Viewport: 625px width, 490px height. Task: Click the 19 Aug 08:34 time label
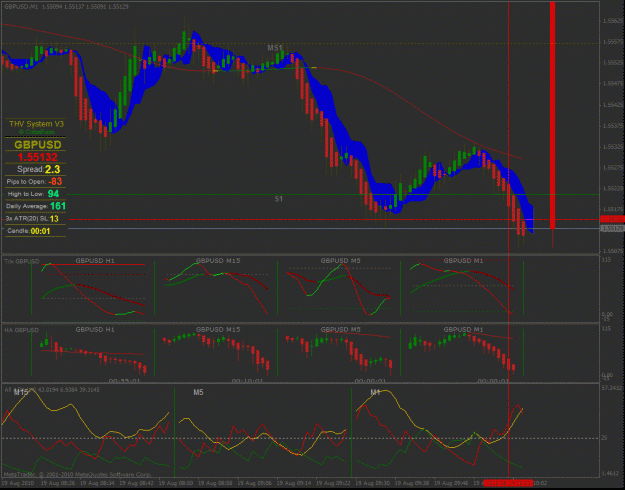(97, 483)
